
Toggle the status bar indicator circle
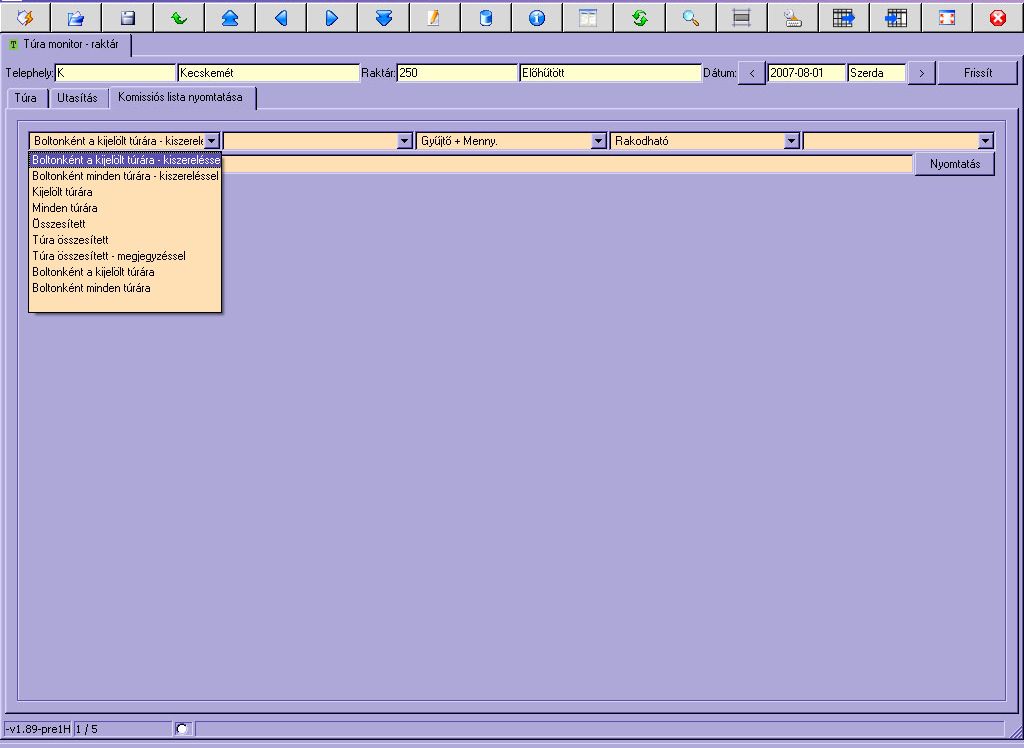coord(181,729)
